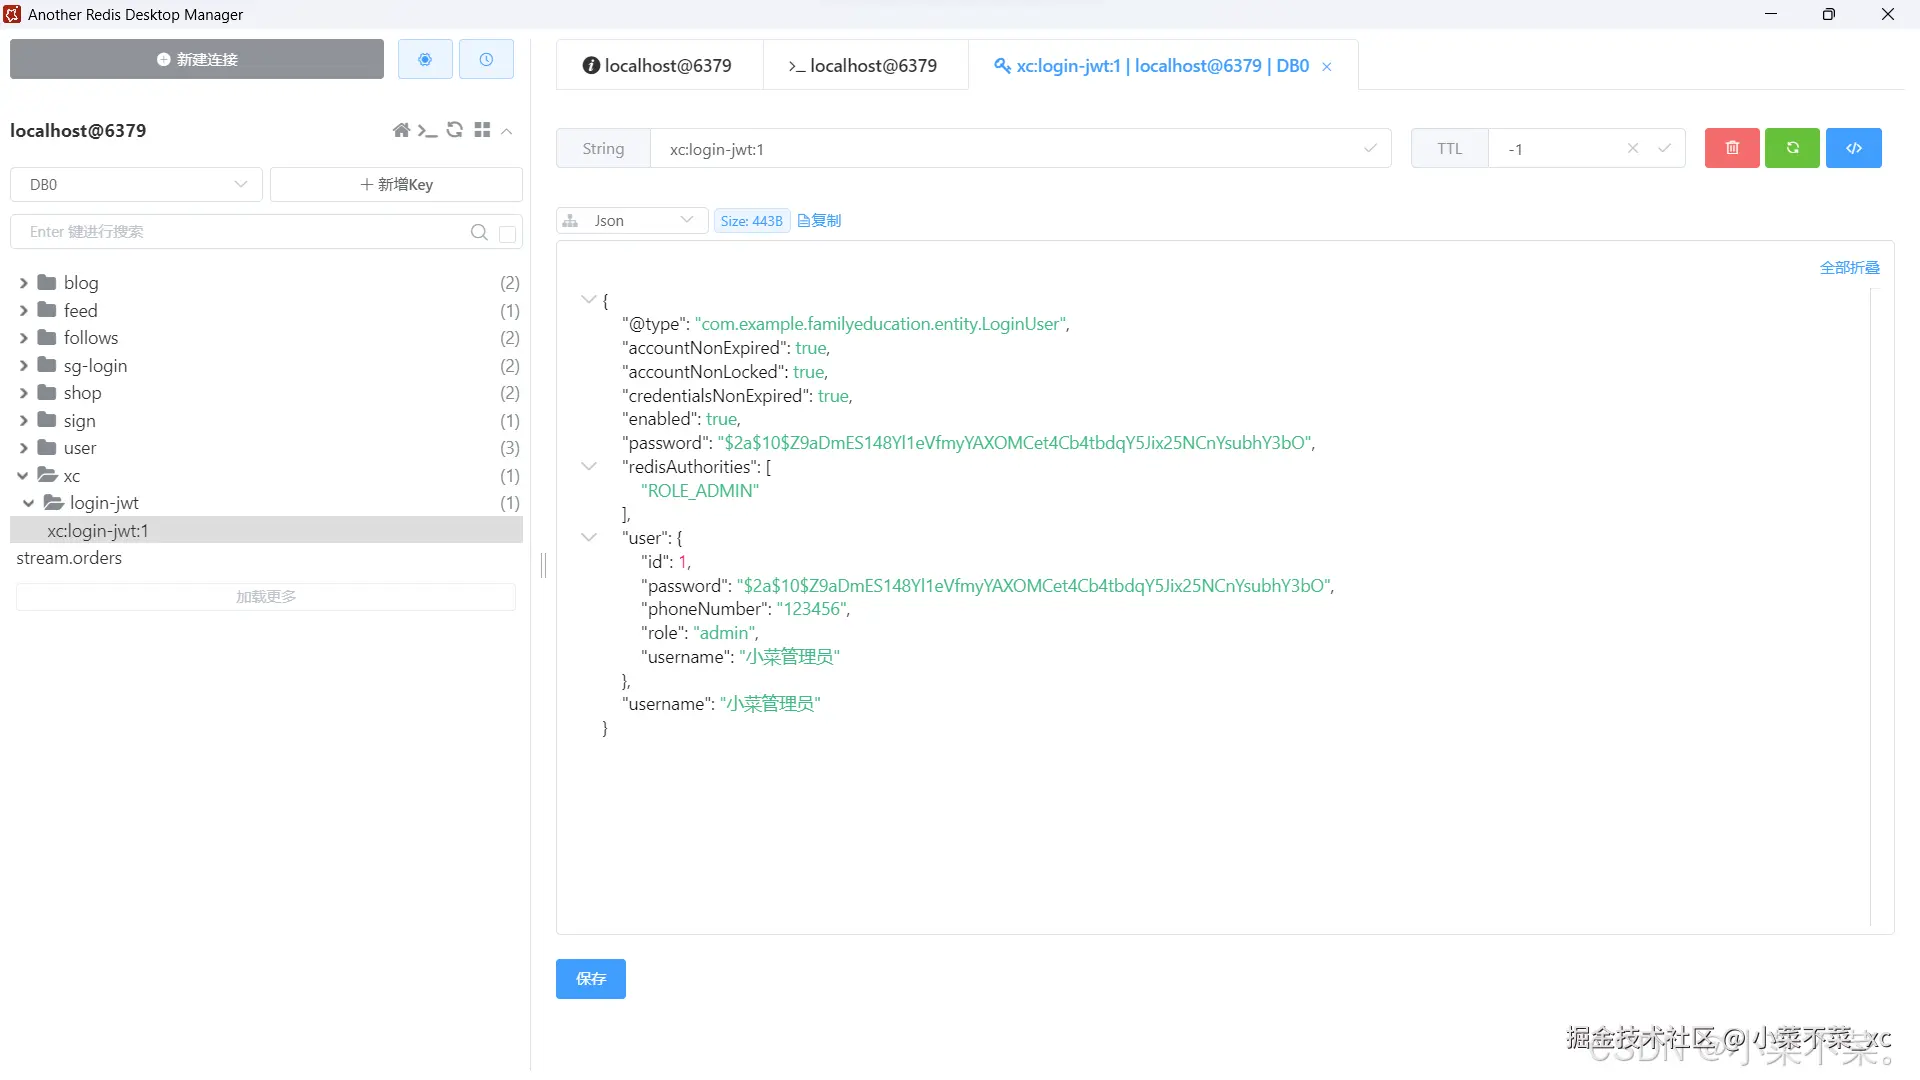Image resolution: width=1920 pixels, height=1080 pixels.
Task: Click the grid menu icon beside localhost@6379
Action: pos(482,131)
